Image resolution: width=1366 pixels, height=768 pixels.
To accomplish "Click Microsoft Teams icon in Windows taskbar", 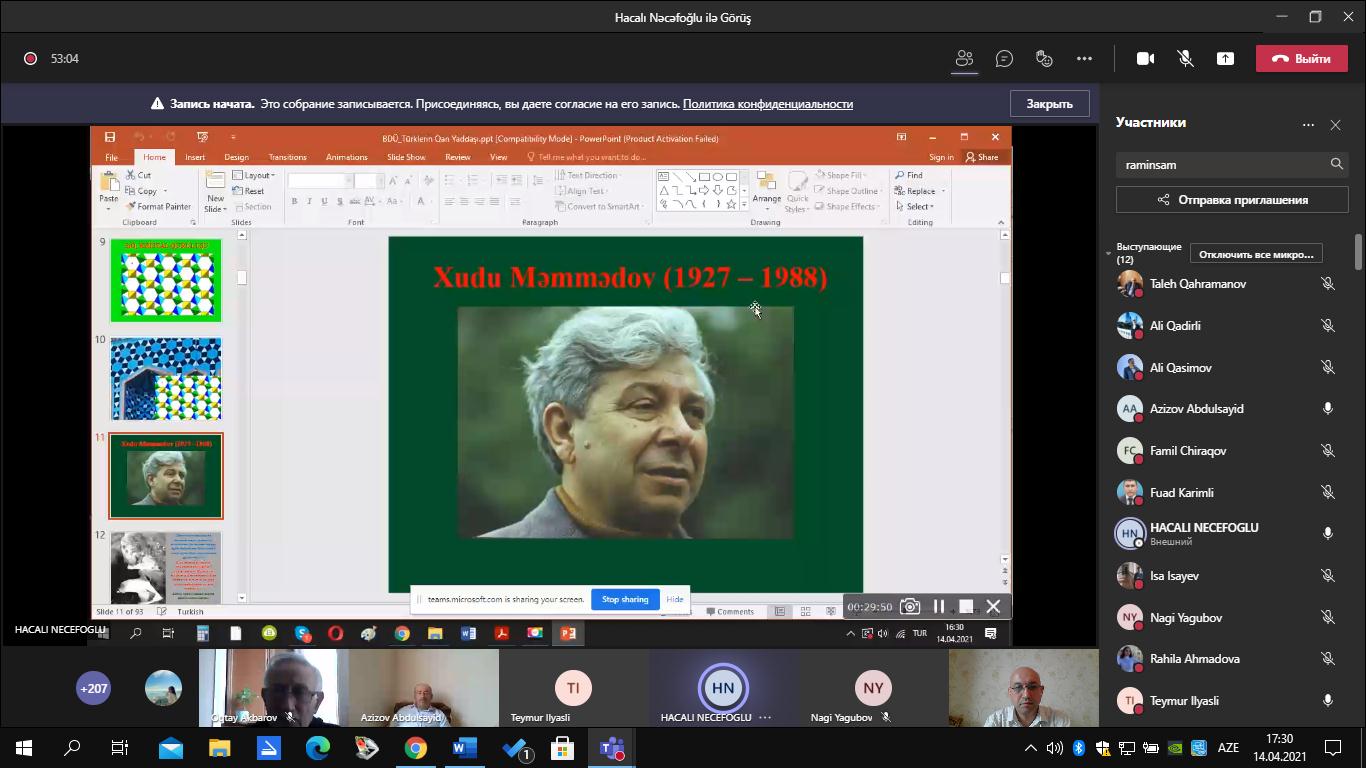I will pyautogui.click(x=611, y=748).
